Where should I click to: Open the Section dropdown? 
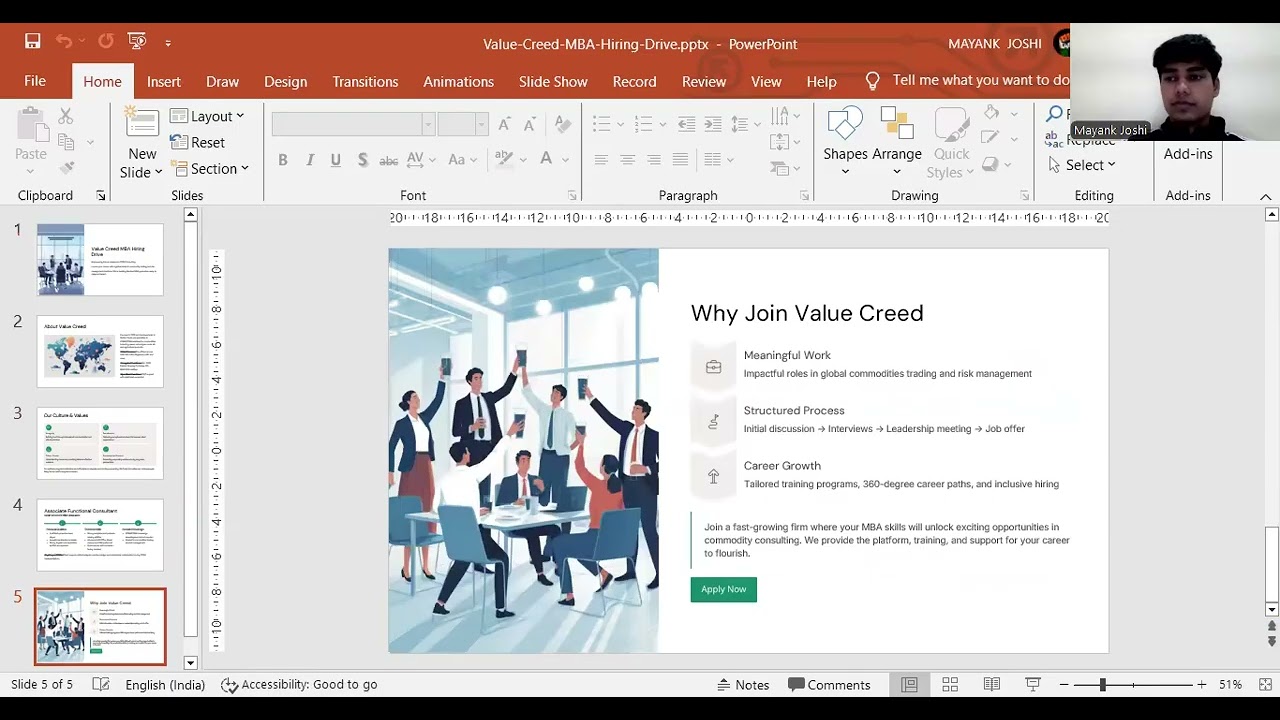[x=209, y=168]
